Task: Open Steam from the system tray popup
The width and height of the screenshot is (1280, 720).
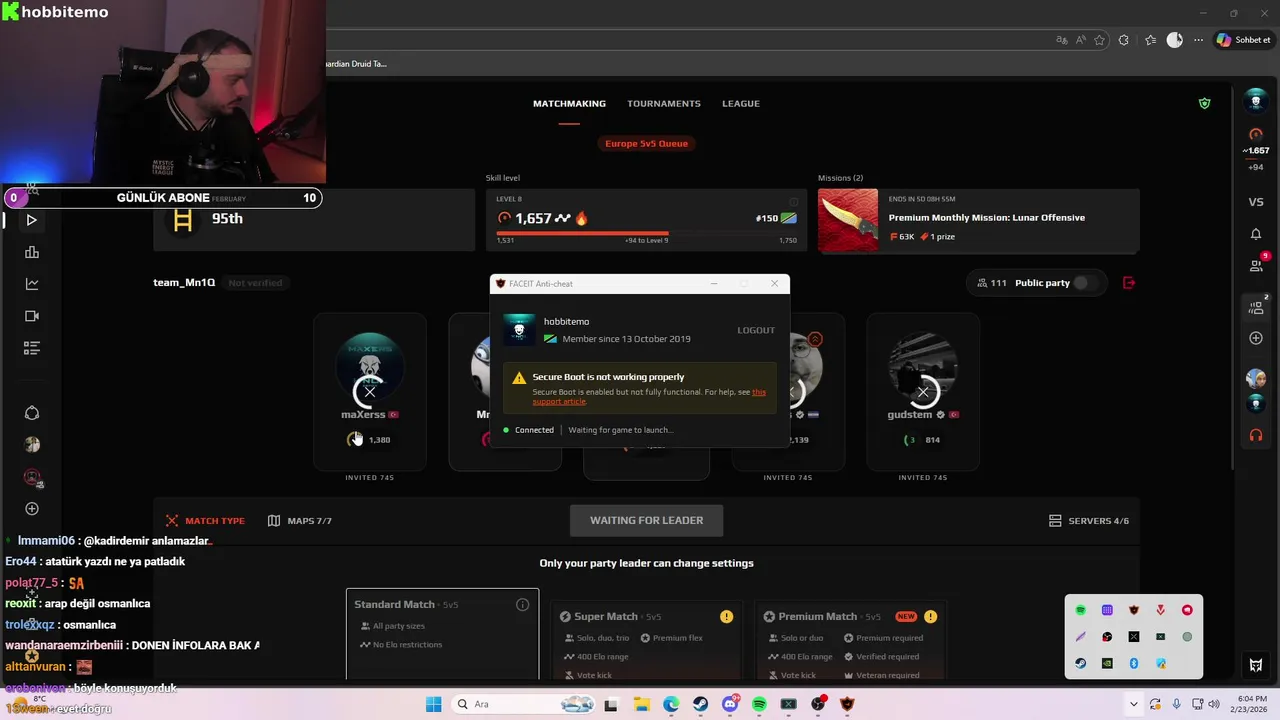Action: 1080,664
